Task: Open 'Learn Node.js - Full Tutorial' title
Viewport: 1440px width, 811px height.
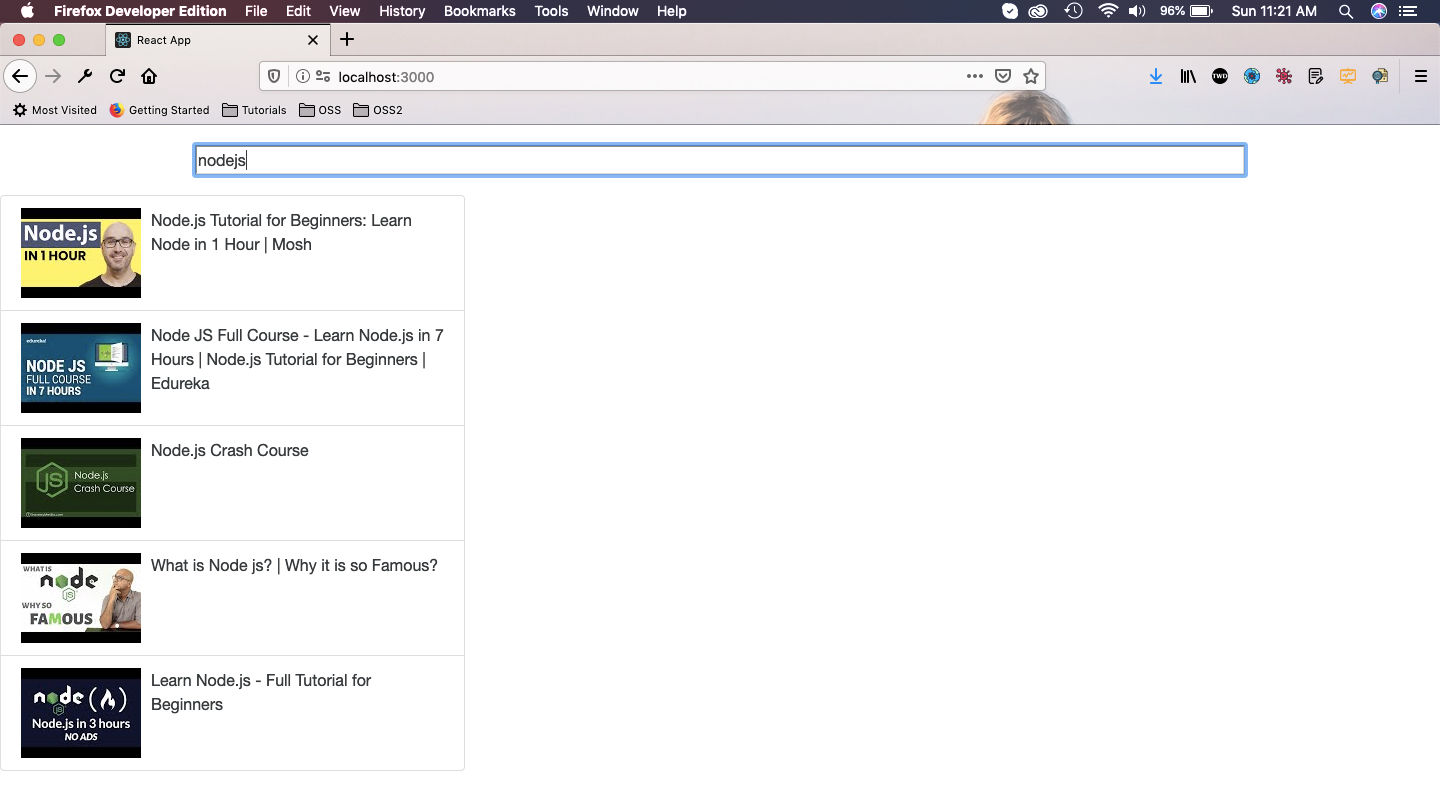Action: point(261,692)
